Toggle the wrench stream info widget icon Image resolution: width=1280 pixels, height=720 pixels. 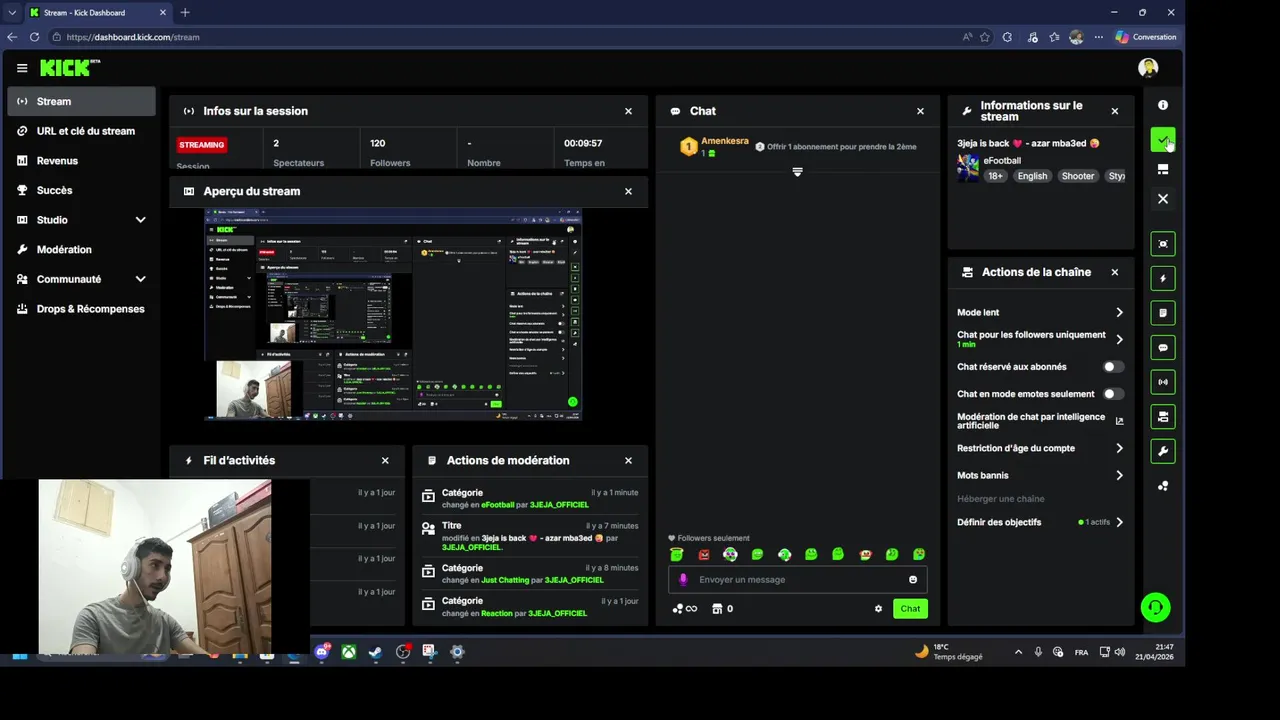click(x=1163, y=452)
